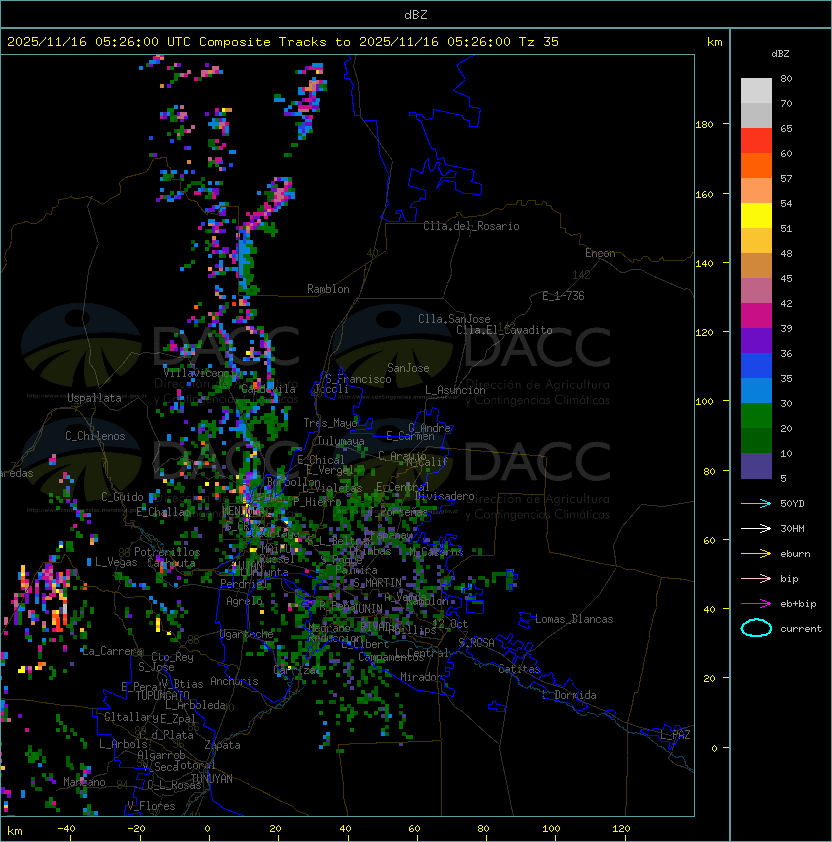Select the purple 39 dBZ color swatch
This screenshot has height=842, width=832.
(756, 340)
